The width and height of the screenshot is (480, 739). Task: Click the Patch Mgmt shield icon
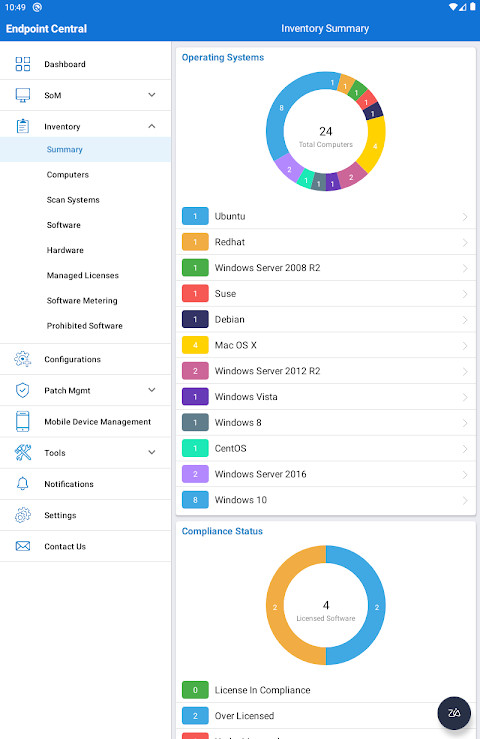[23, 390]
